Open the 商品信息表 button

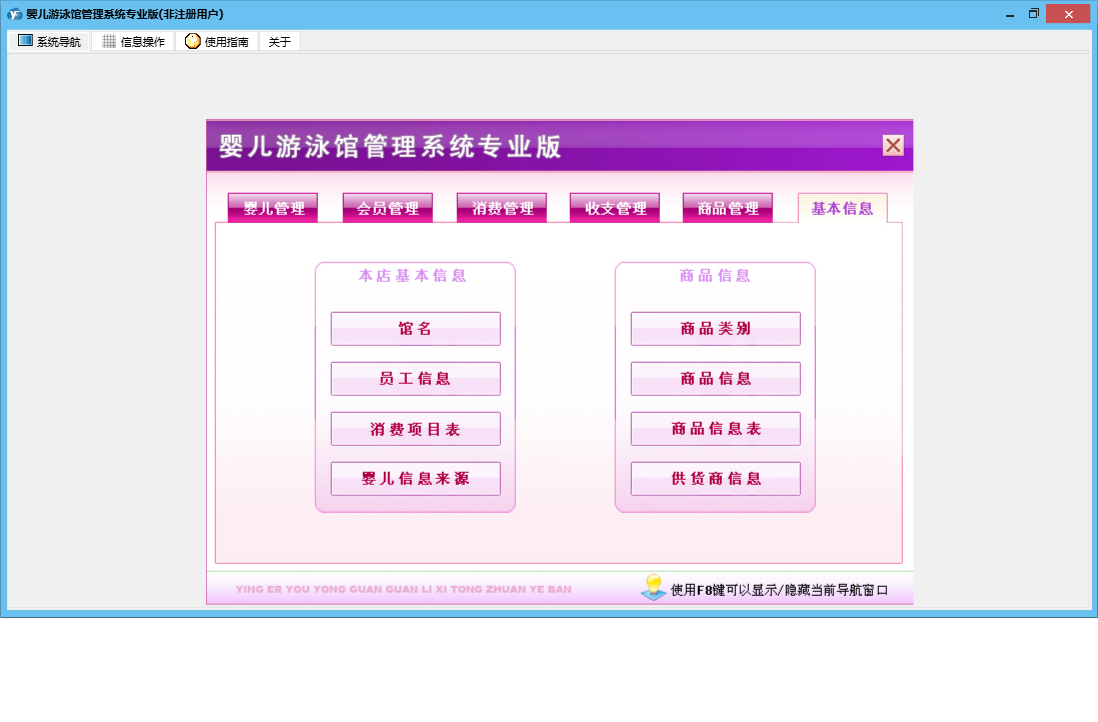[x=716, y=429]
